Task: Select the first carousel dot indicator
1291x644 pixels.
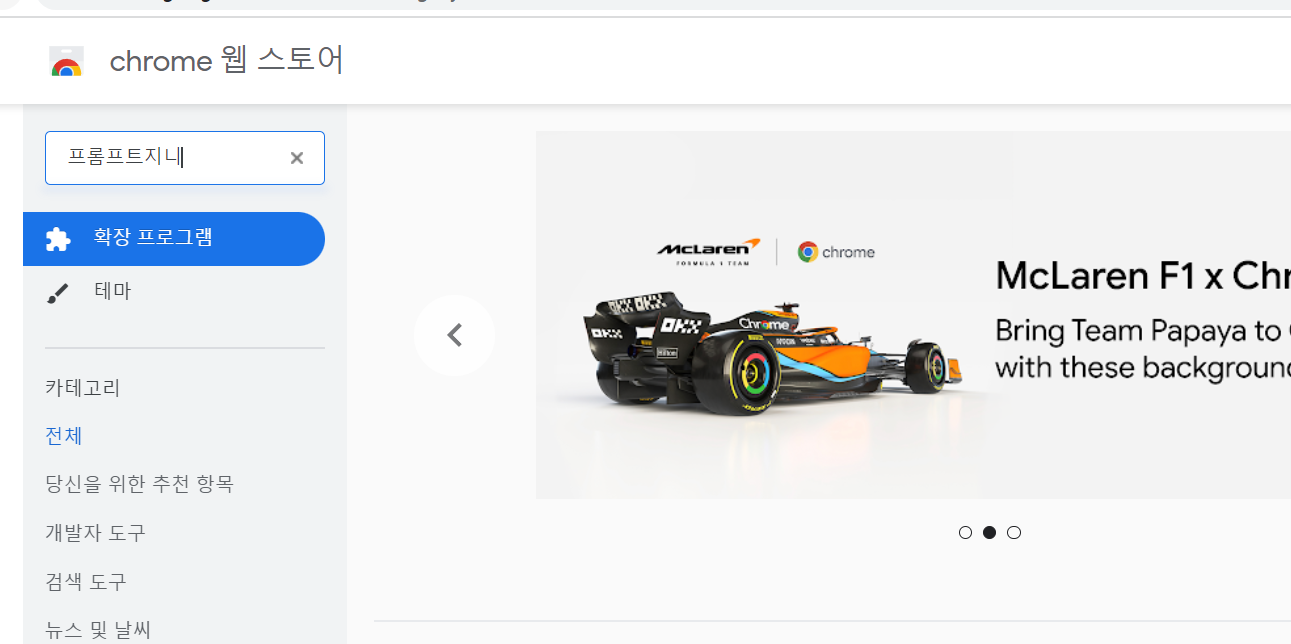Action: [x=965, y=532]
